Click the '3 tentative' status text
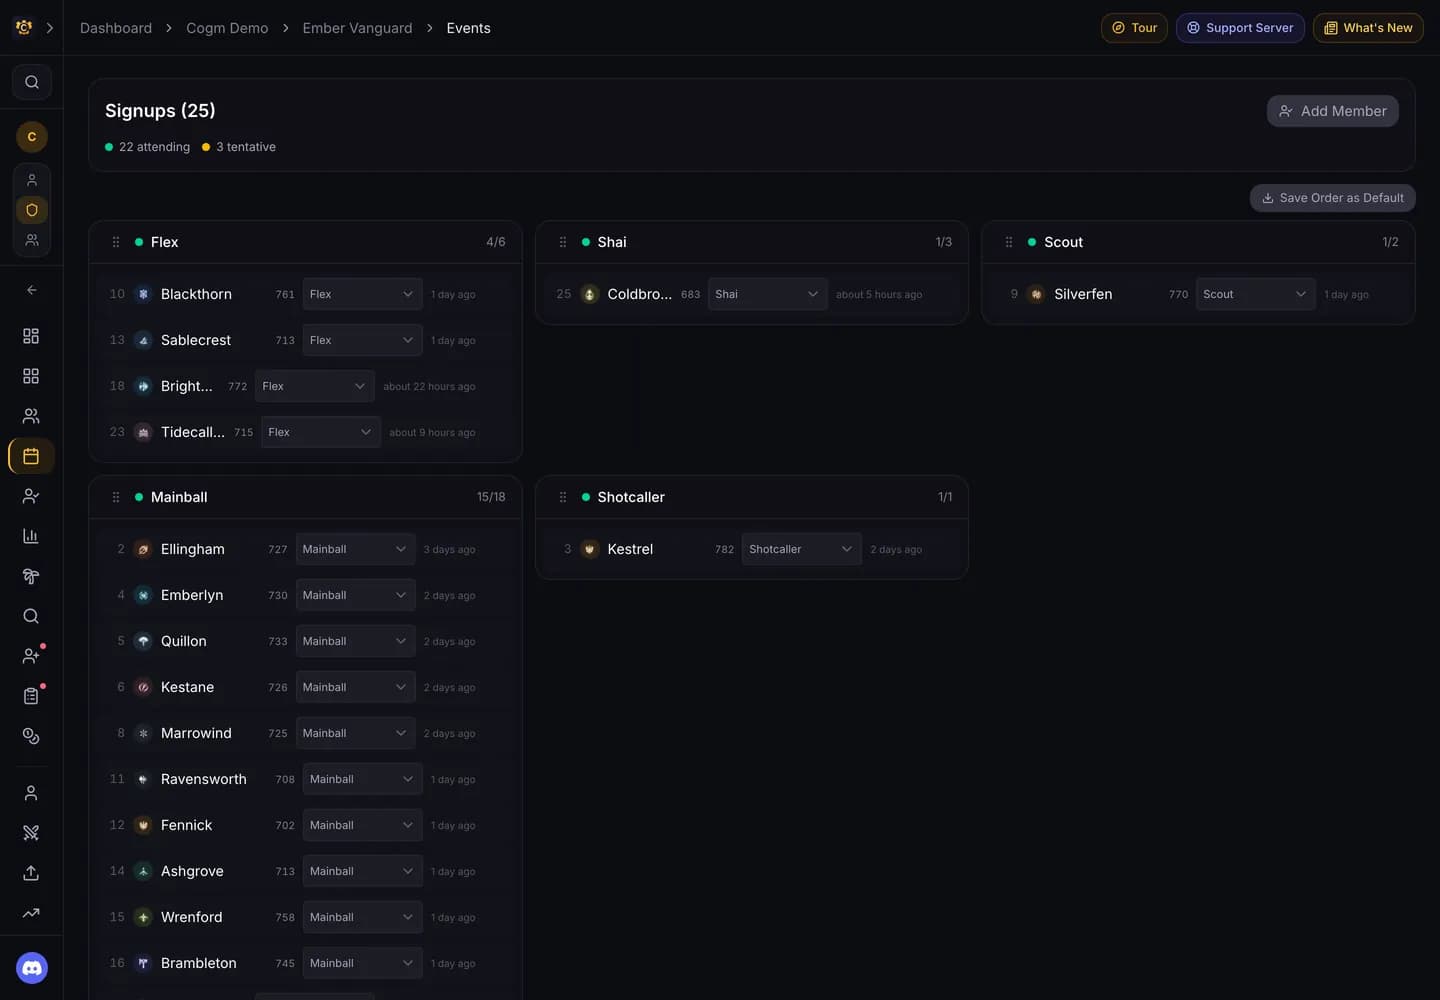The width and height of the screenshot is (1440, 1000). [246, 147]
